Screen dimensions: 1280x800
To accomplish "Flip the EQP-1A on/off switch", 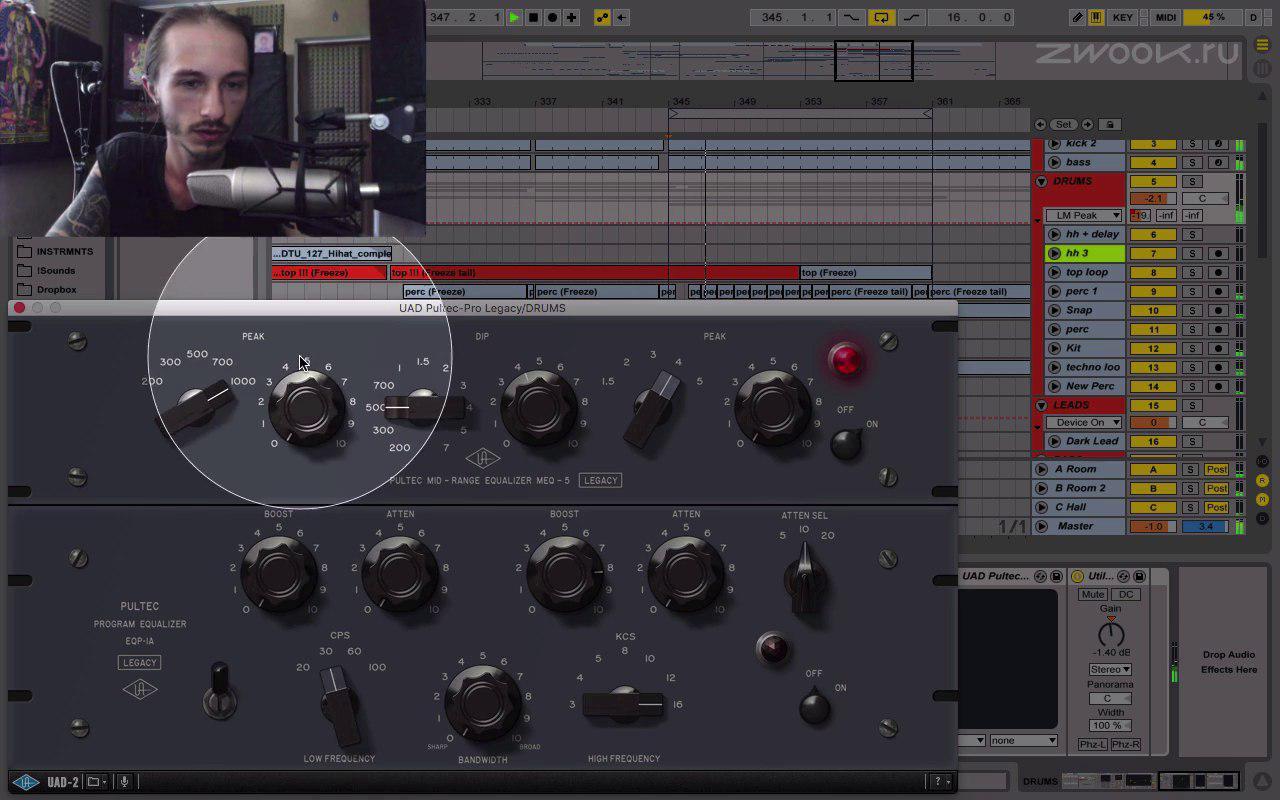I will (815, 707).
